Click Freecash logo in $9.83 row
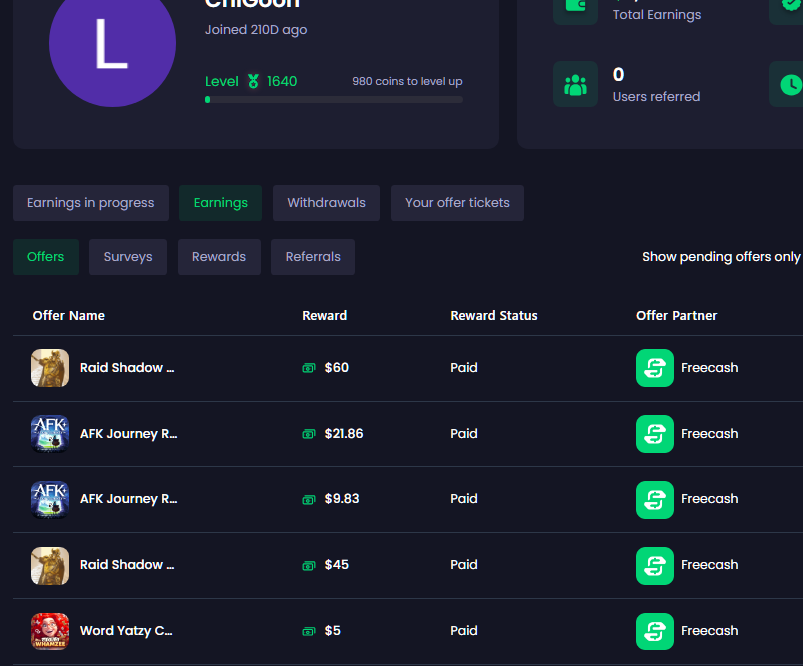 point(654,500)
